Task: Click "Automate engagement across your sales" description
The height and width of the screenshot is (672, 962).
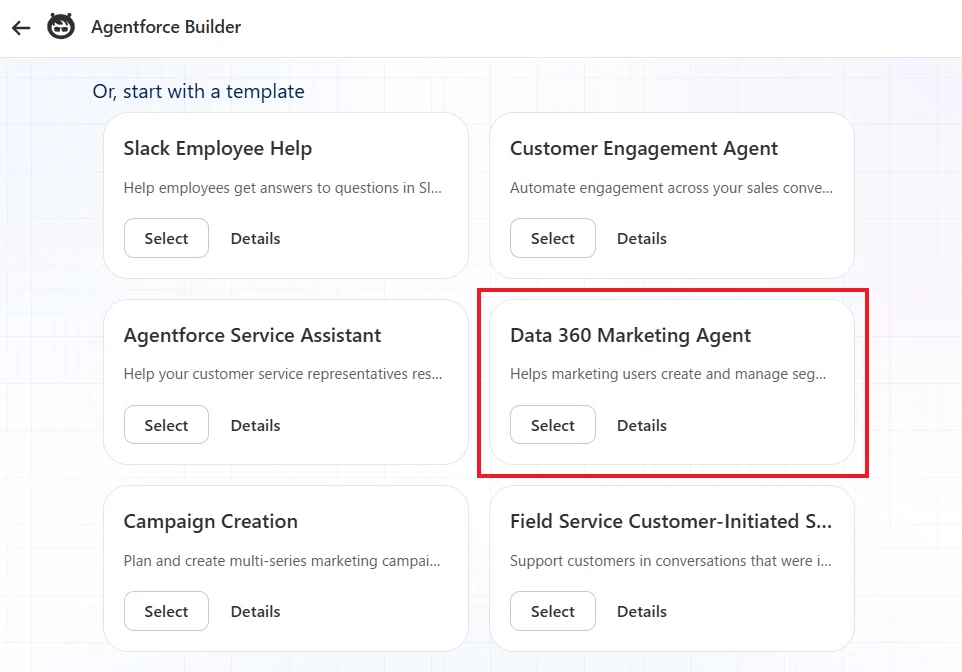Action: tap(671, 188)
